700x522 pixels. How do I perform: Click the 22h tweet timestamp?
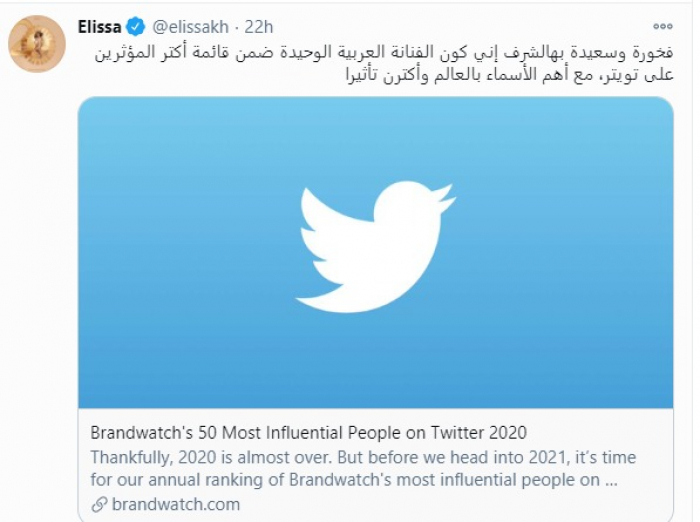pos(258,27)
